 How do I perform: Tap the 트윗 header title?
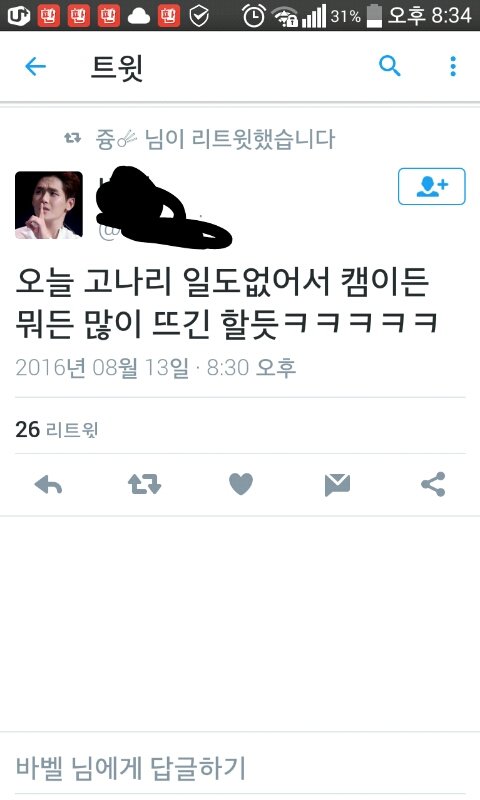point(117,67)
